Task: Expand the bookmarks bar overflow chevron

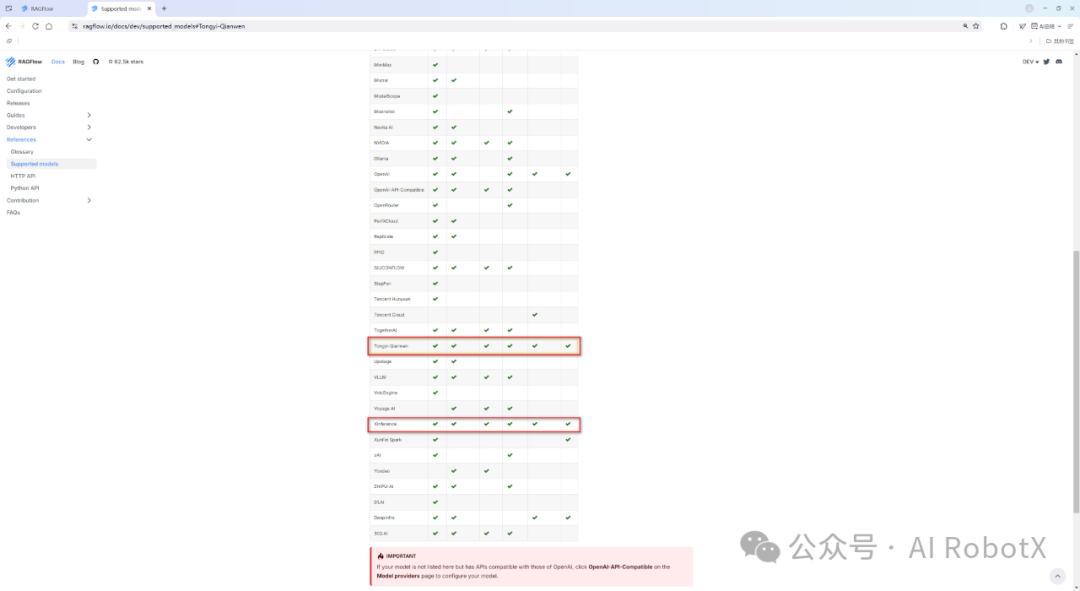Action: click(1031, 41)
